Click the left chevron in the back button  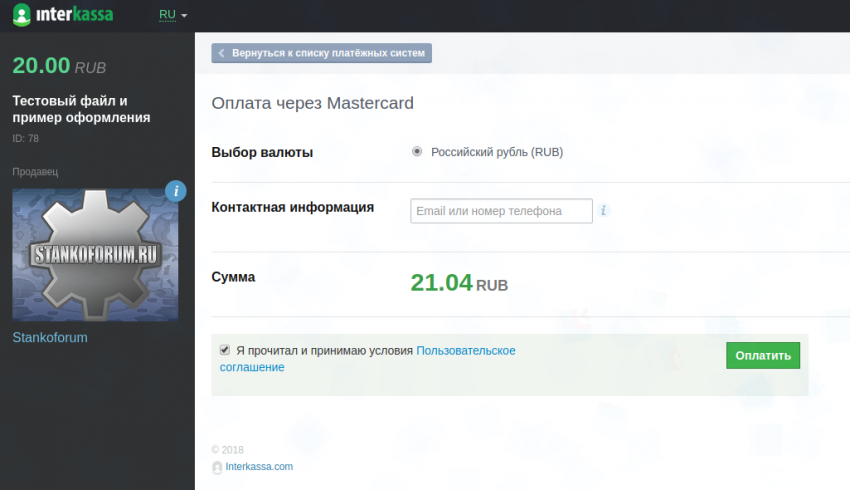221,53
